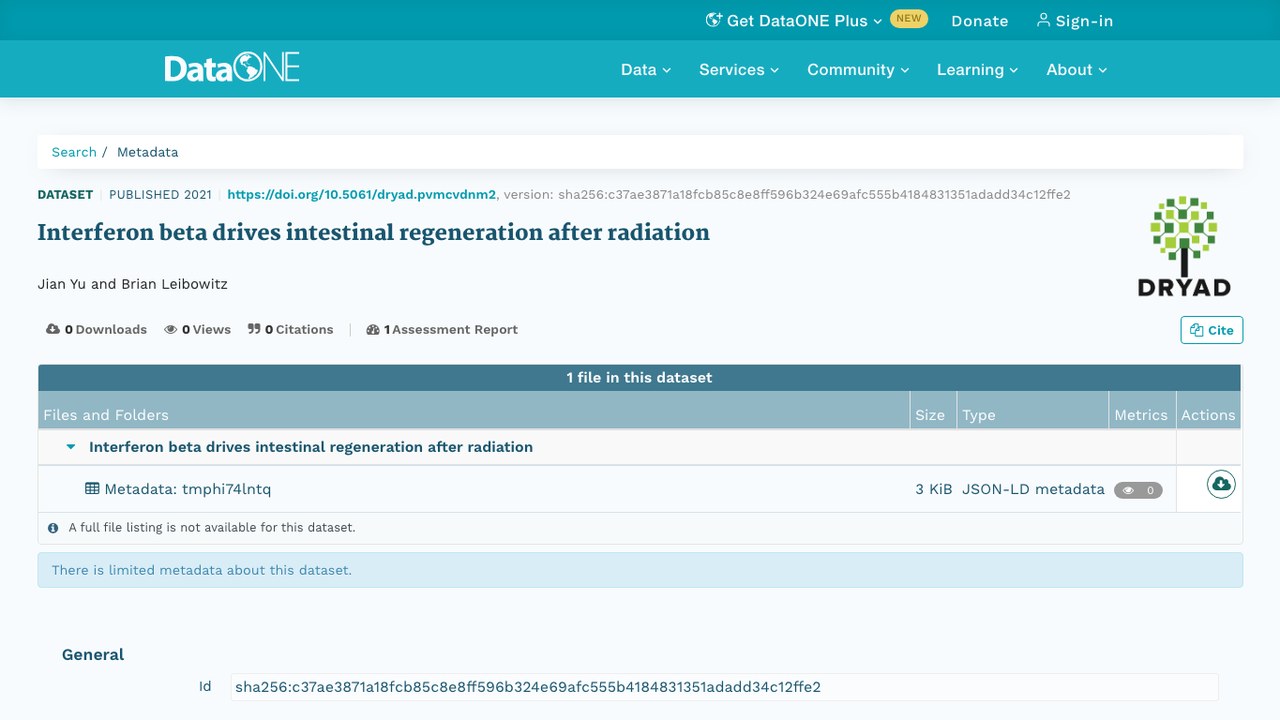The height and width of the screenshot is (720, 1280).
Task: Click the Donate link
Action: [x=980, y=20]
